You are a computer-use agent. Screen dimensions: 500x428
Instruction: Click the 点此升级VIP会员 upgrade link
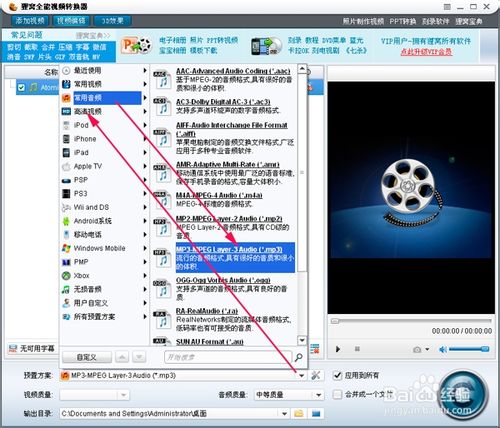click(x=426, y=52)
